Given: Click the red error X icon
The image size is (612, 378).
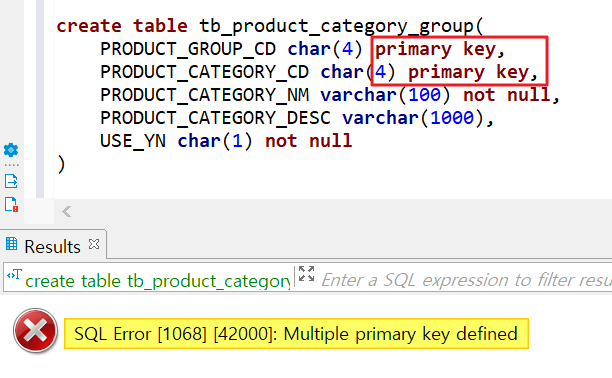Looking at the screenshot, I should (x=36, y=331).
